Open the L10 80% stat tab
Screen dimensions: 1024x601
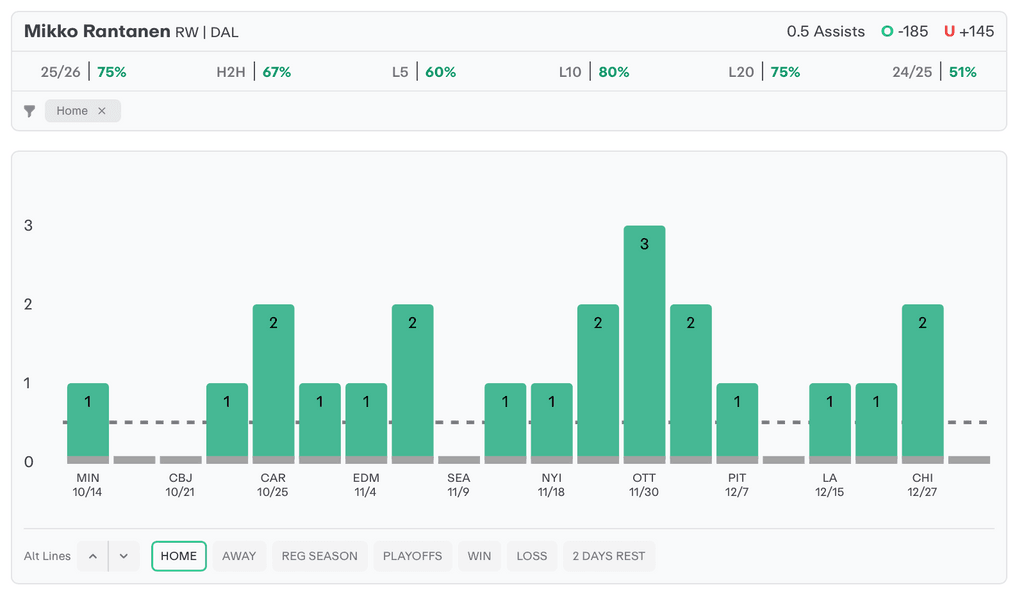click(594, 72)
